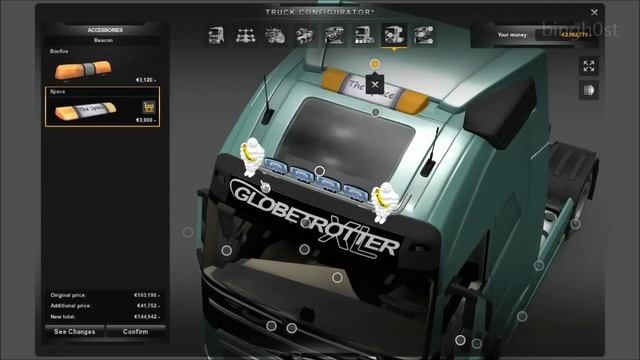Choose the Space beacon thumbnail
The image size is (640, 360).
(86, 110)
